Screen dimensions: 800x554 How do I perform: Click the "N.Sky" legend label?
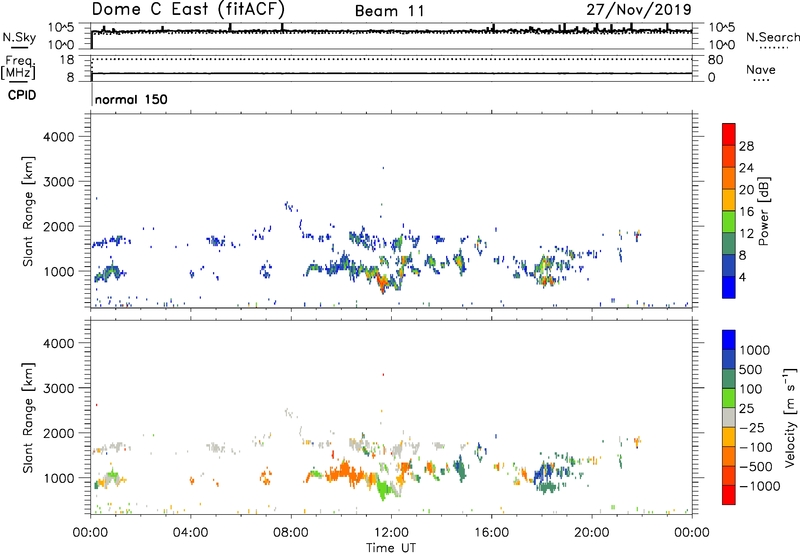pos(19,37)
